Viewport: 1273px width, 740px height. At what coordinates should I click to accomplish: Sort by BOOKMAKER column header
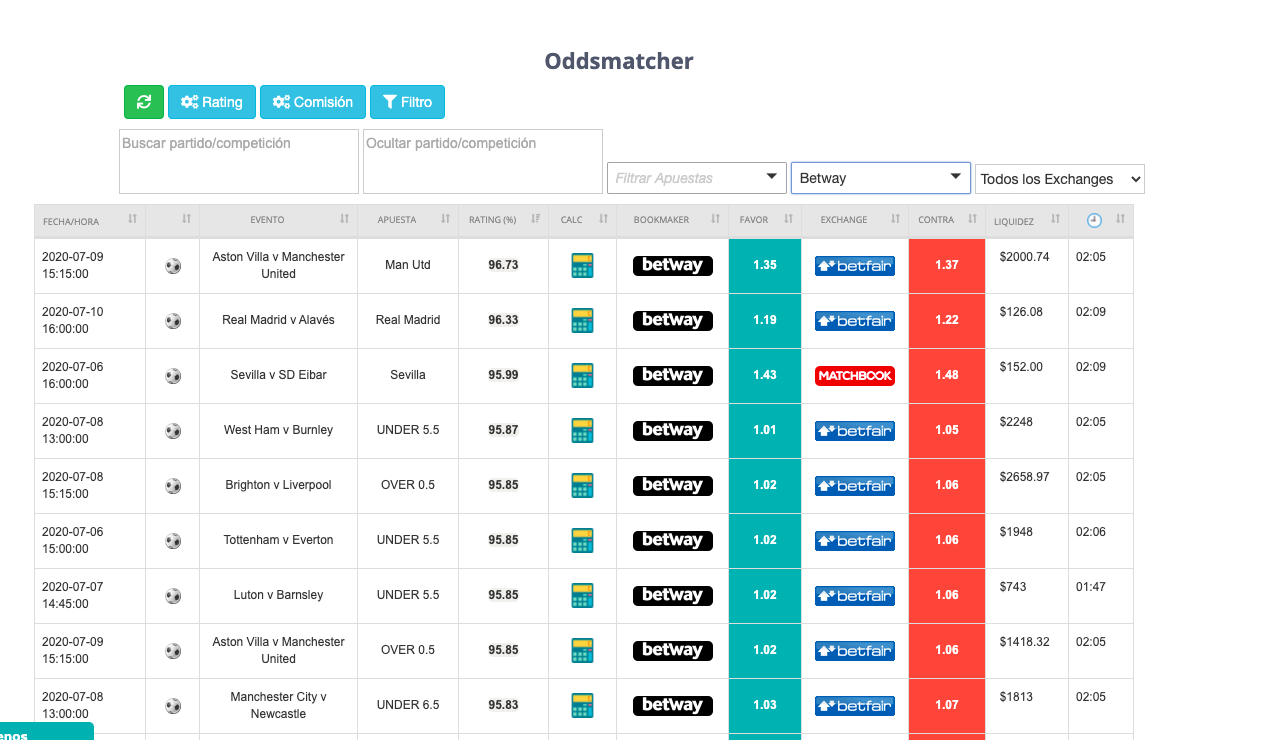click(x=672, y=220)
